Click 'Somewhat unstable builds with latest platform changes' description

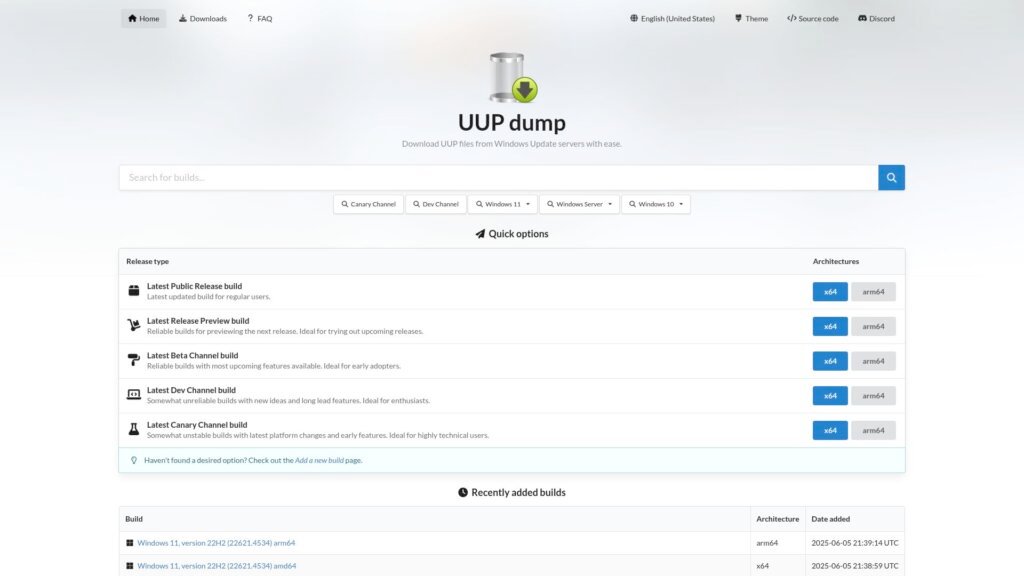[x=317, y=435]
